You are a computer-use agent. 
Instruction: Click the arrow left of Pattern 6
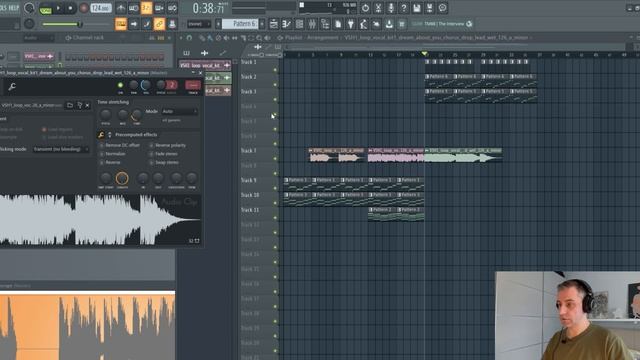[x=218, y=24]
